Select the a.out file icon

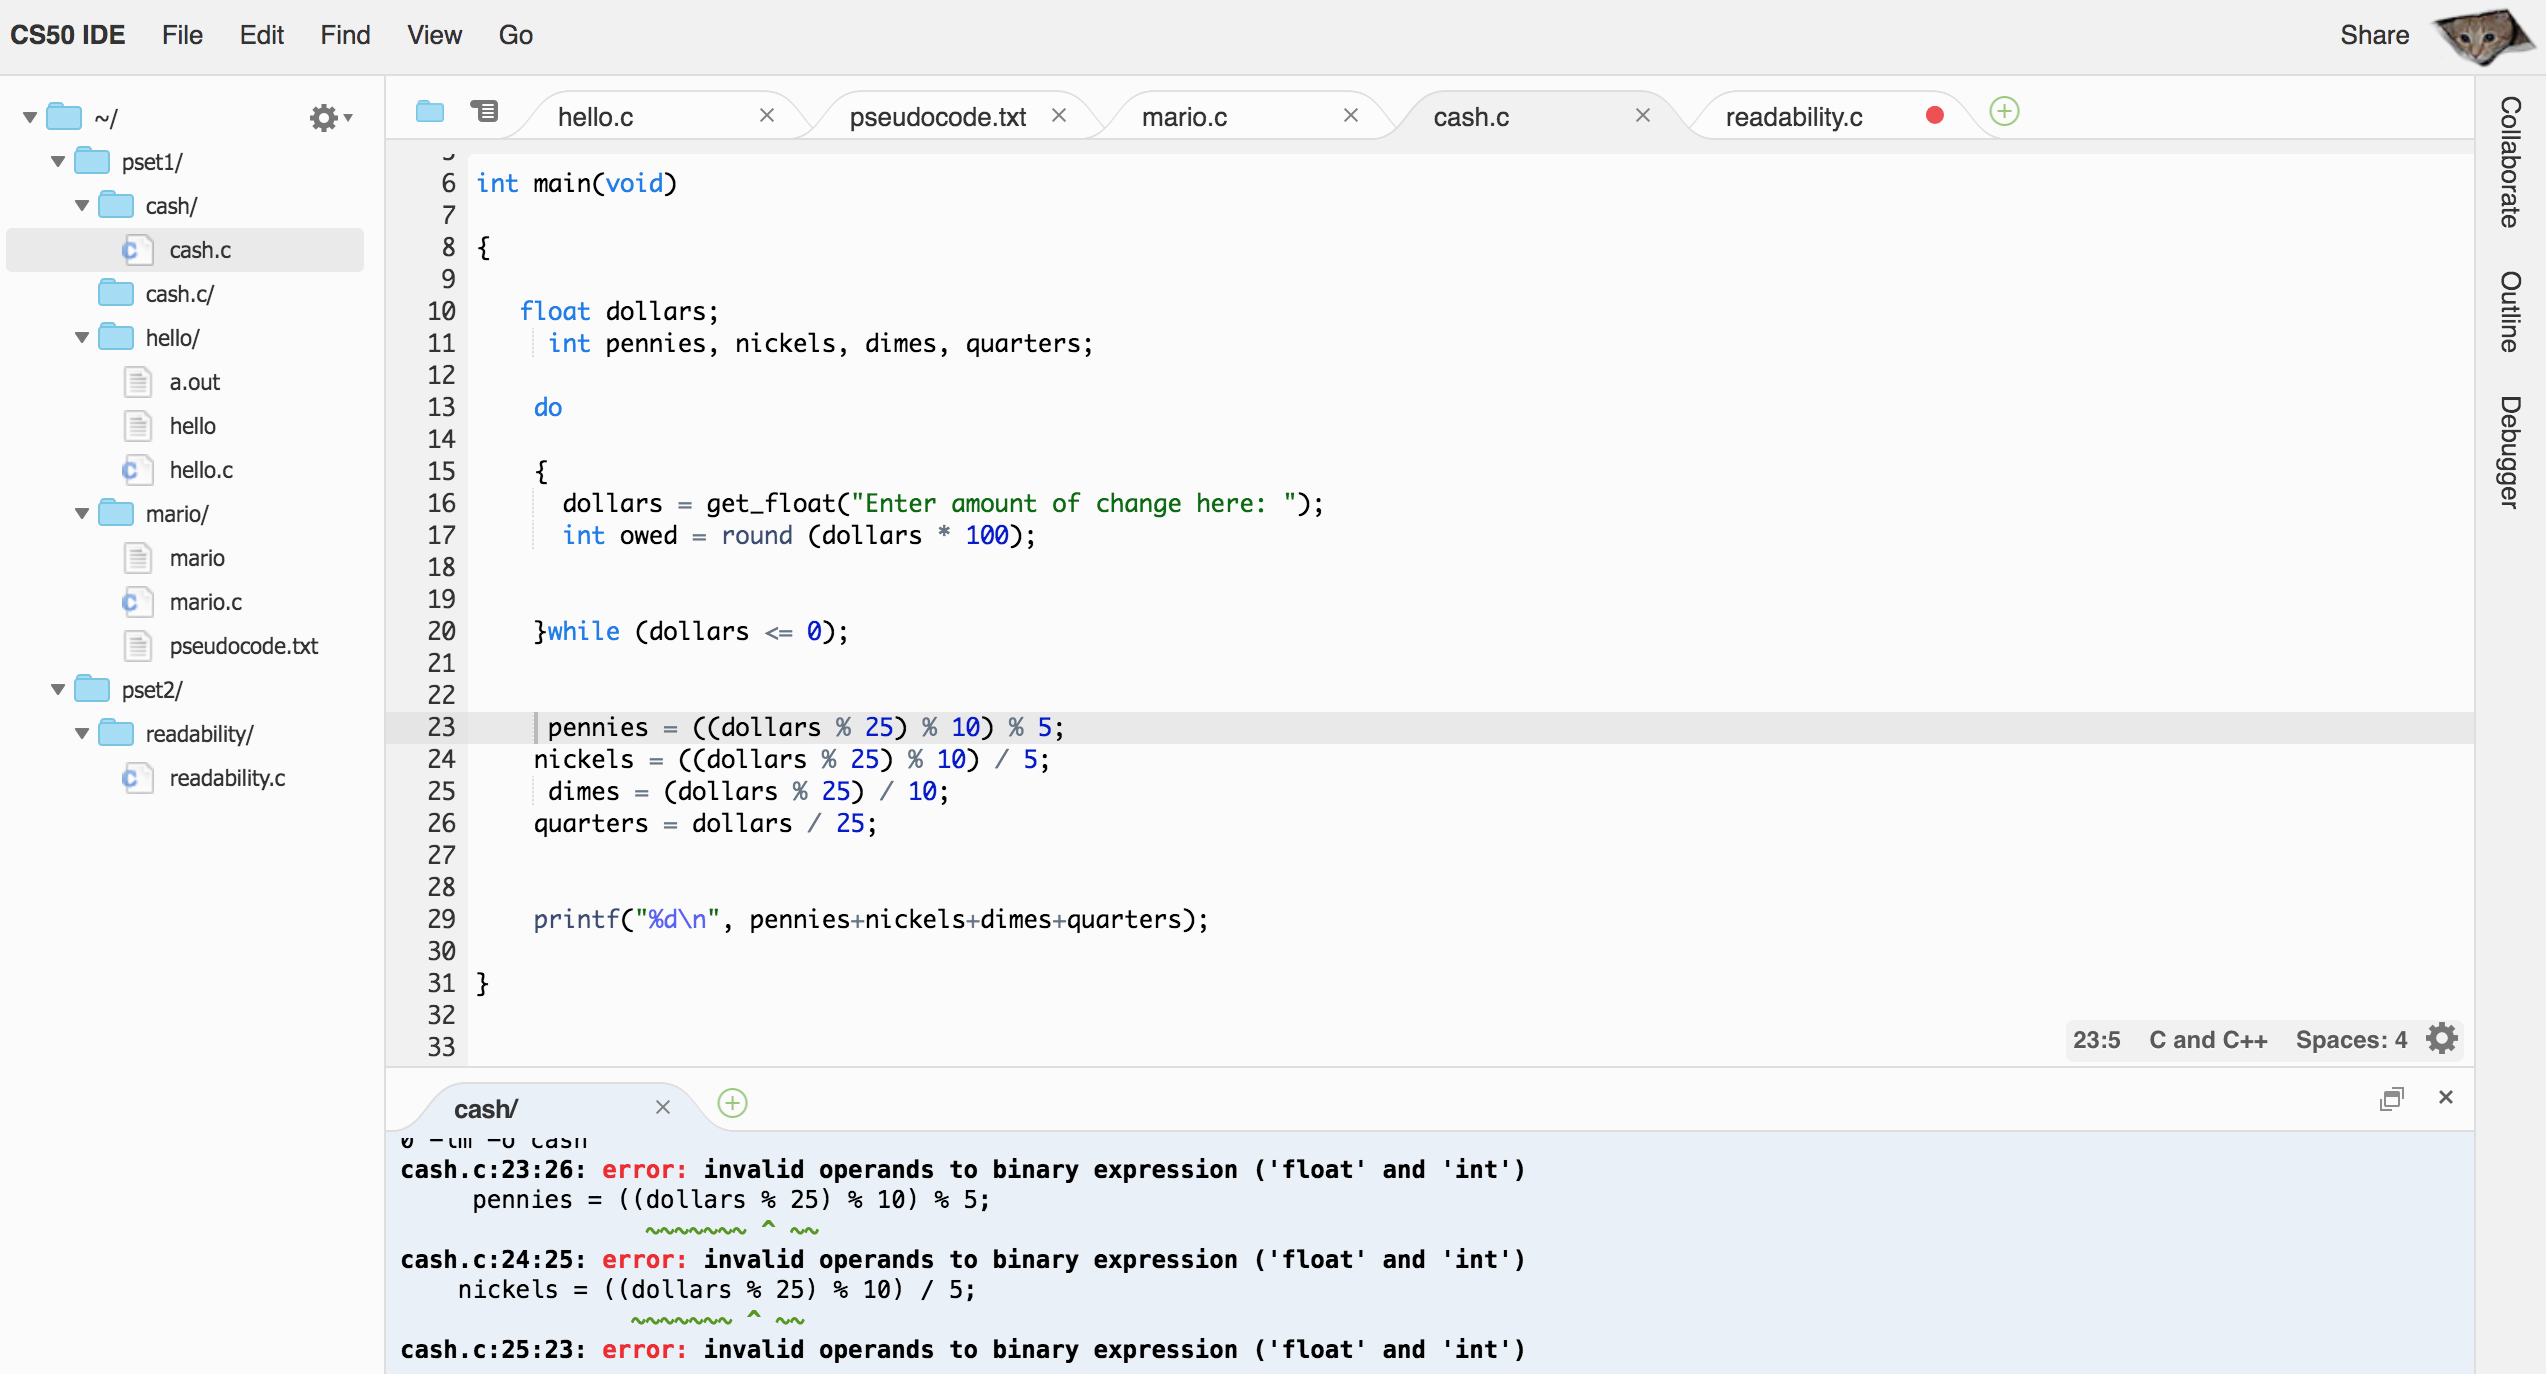(137, 382)
